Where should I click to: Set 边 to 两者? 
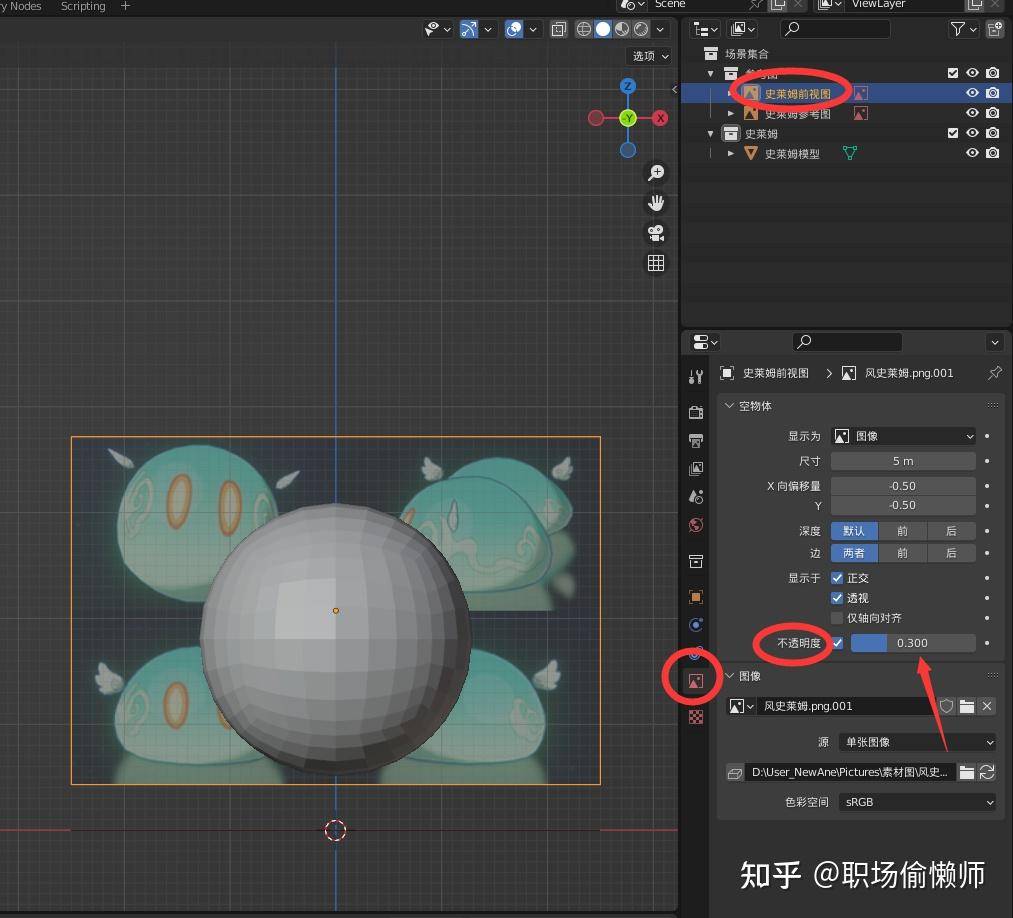tap(854, 553)
